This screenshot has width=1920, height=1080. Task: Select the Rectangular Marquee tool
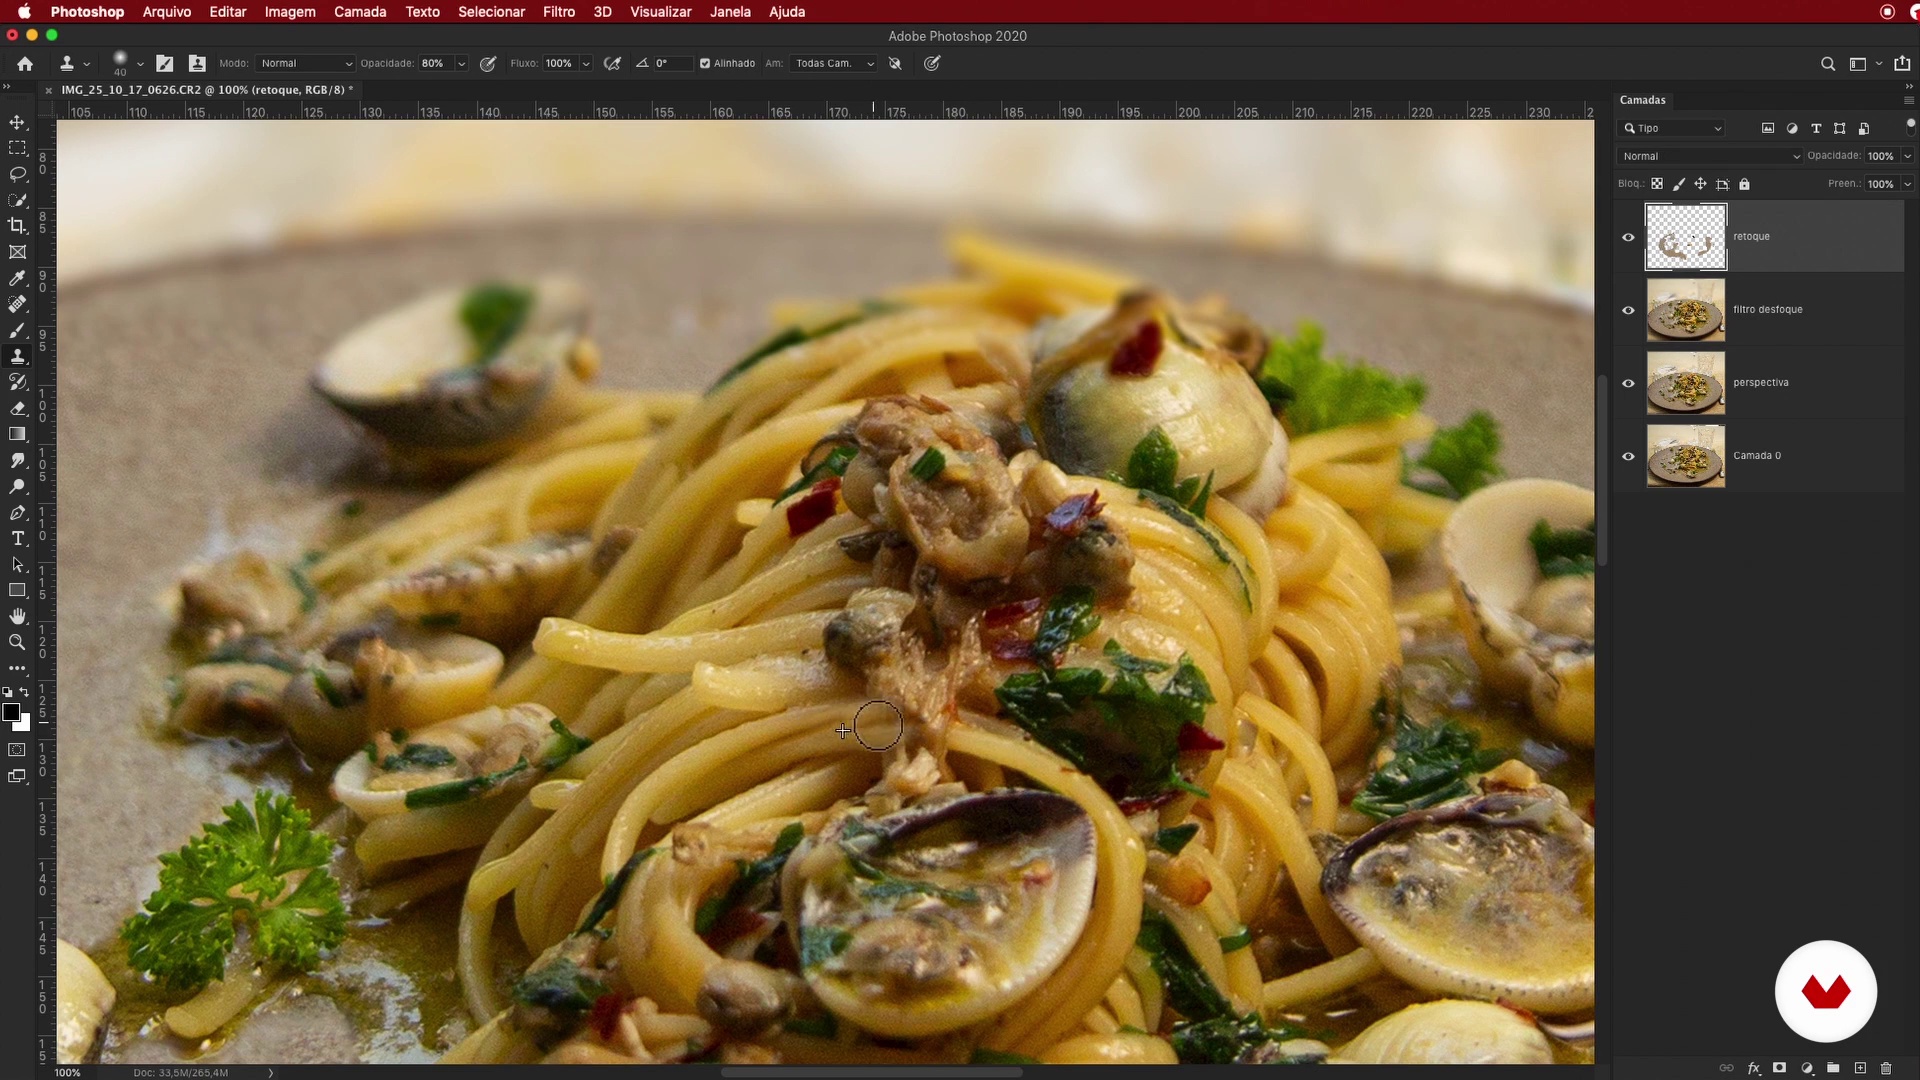(17, 148)
